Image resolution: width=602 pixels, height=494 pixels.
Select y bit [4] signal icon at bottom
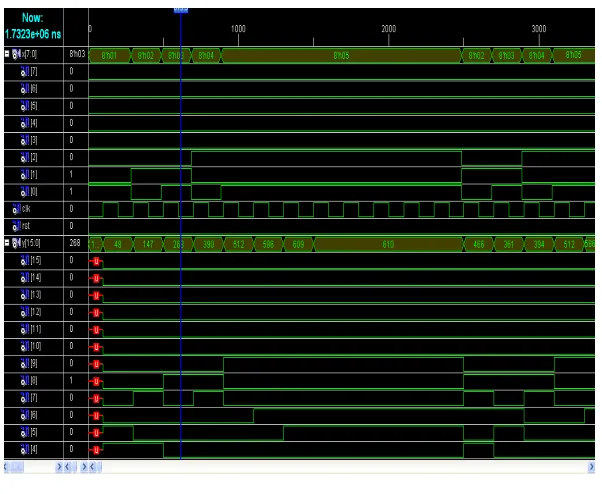point(25,449)
